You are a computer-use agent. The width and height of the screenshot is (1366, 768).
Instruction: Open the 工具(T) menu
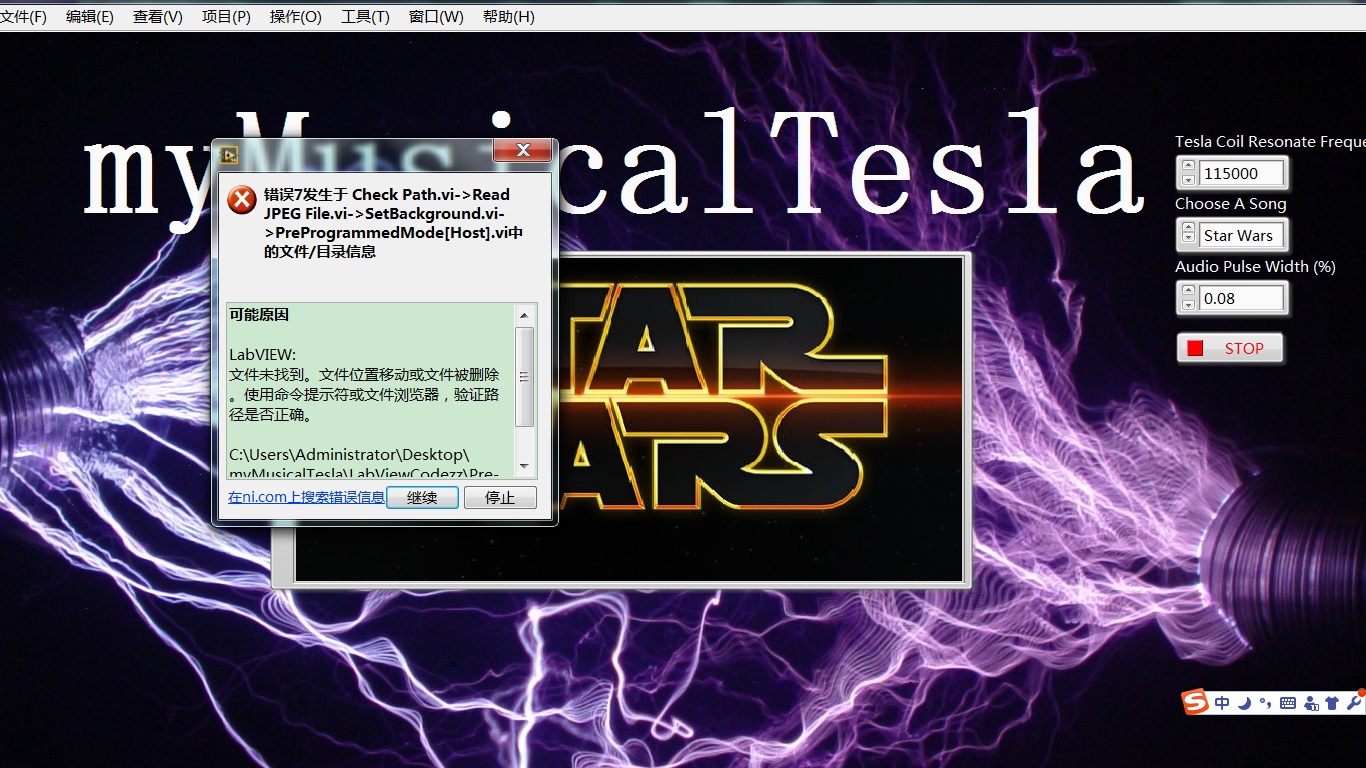click(365, 17)
